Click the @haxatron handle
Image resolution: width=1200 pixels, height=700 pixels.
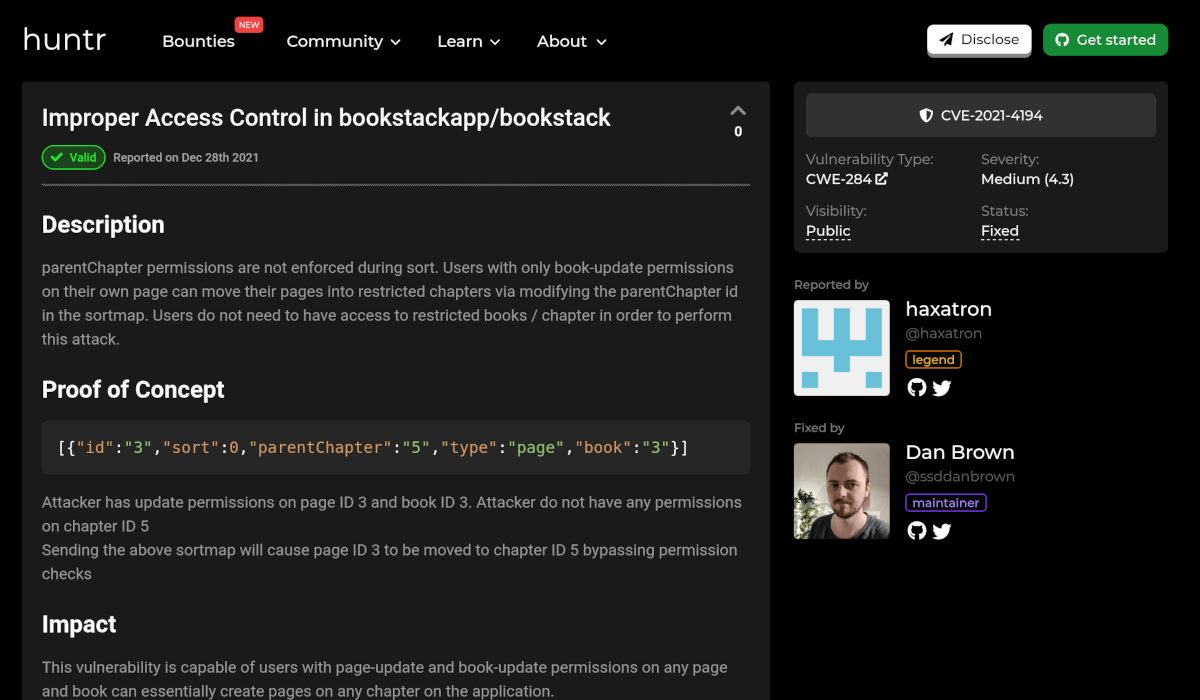(944, 333)
